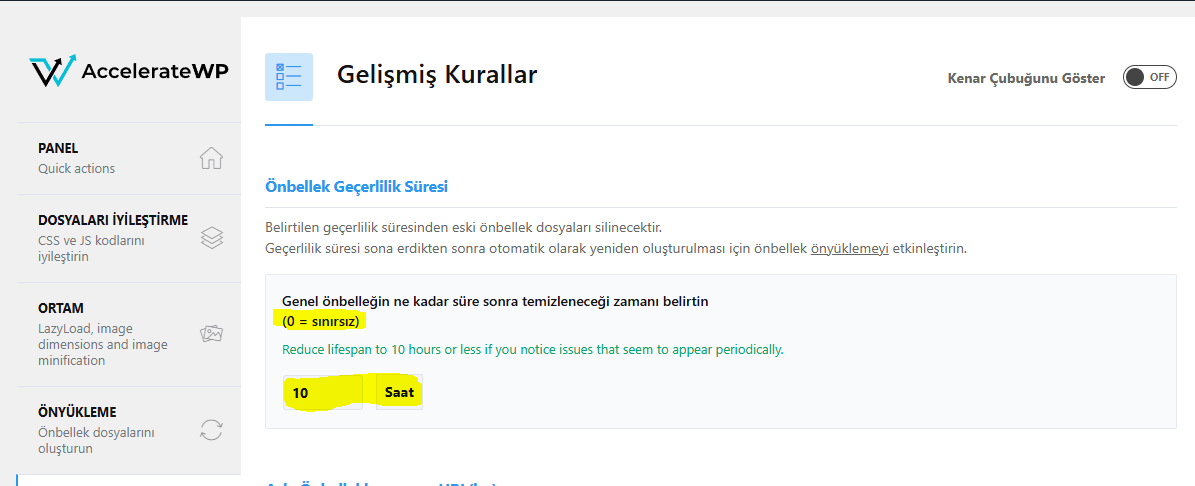Switch to the ÖNYÜKLEME menu section
This screenshot has width=1195, height=486.
pos(77,412)
